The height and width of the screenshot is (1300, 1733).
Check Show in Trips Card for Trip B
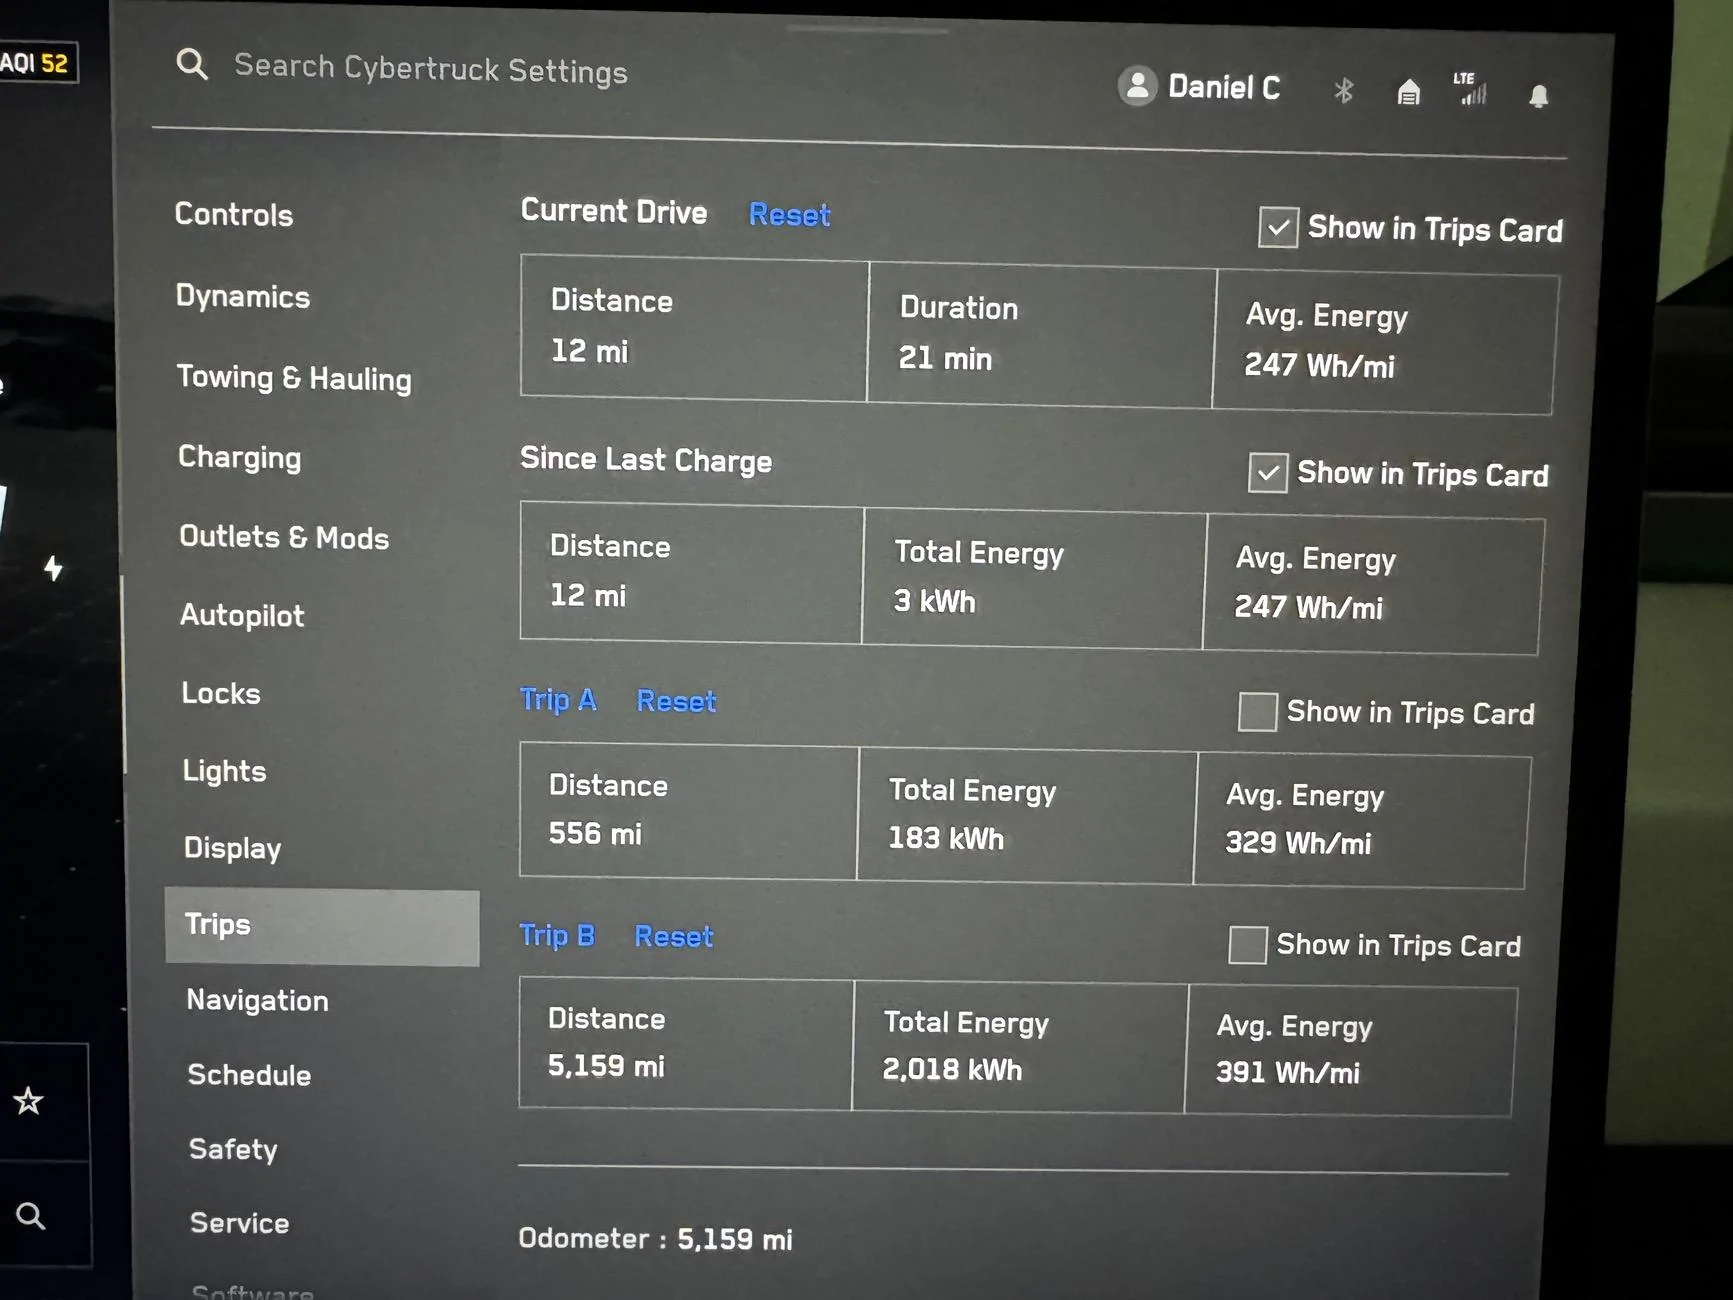tap(1247, 944)
